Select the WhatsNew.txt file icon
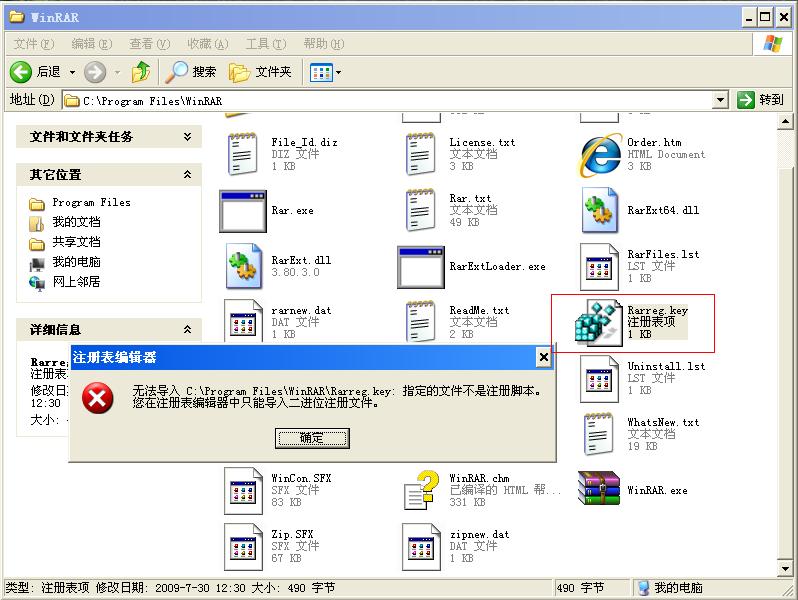798x600 pixels. [598, 434]
